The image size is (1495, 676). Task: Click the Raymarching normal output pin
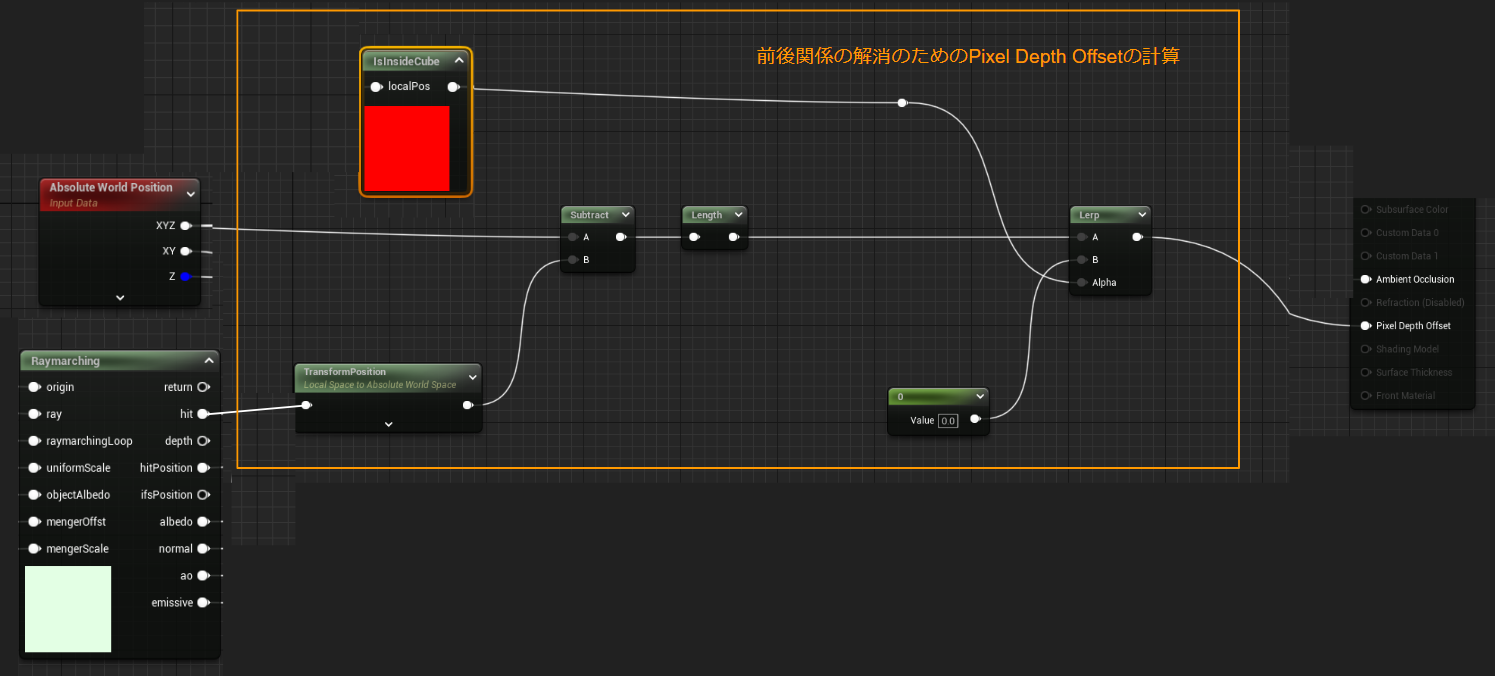[203, 549]
